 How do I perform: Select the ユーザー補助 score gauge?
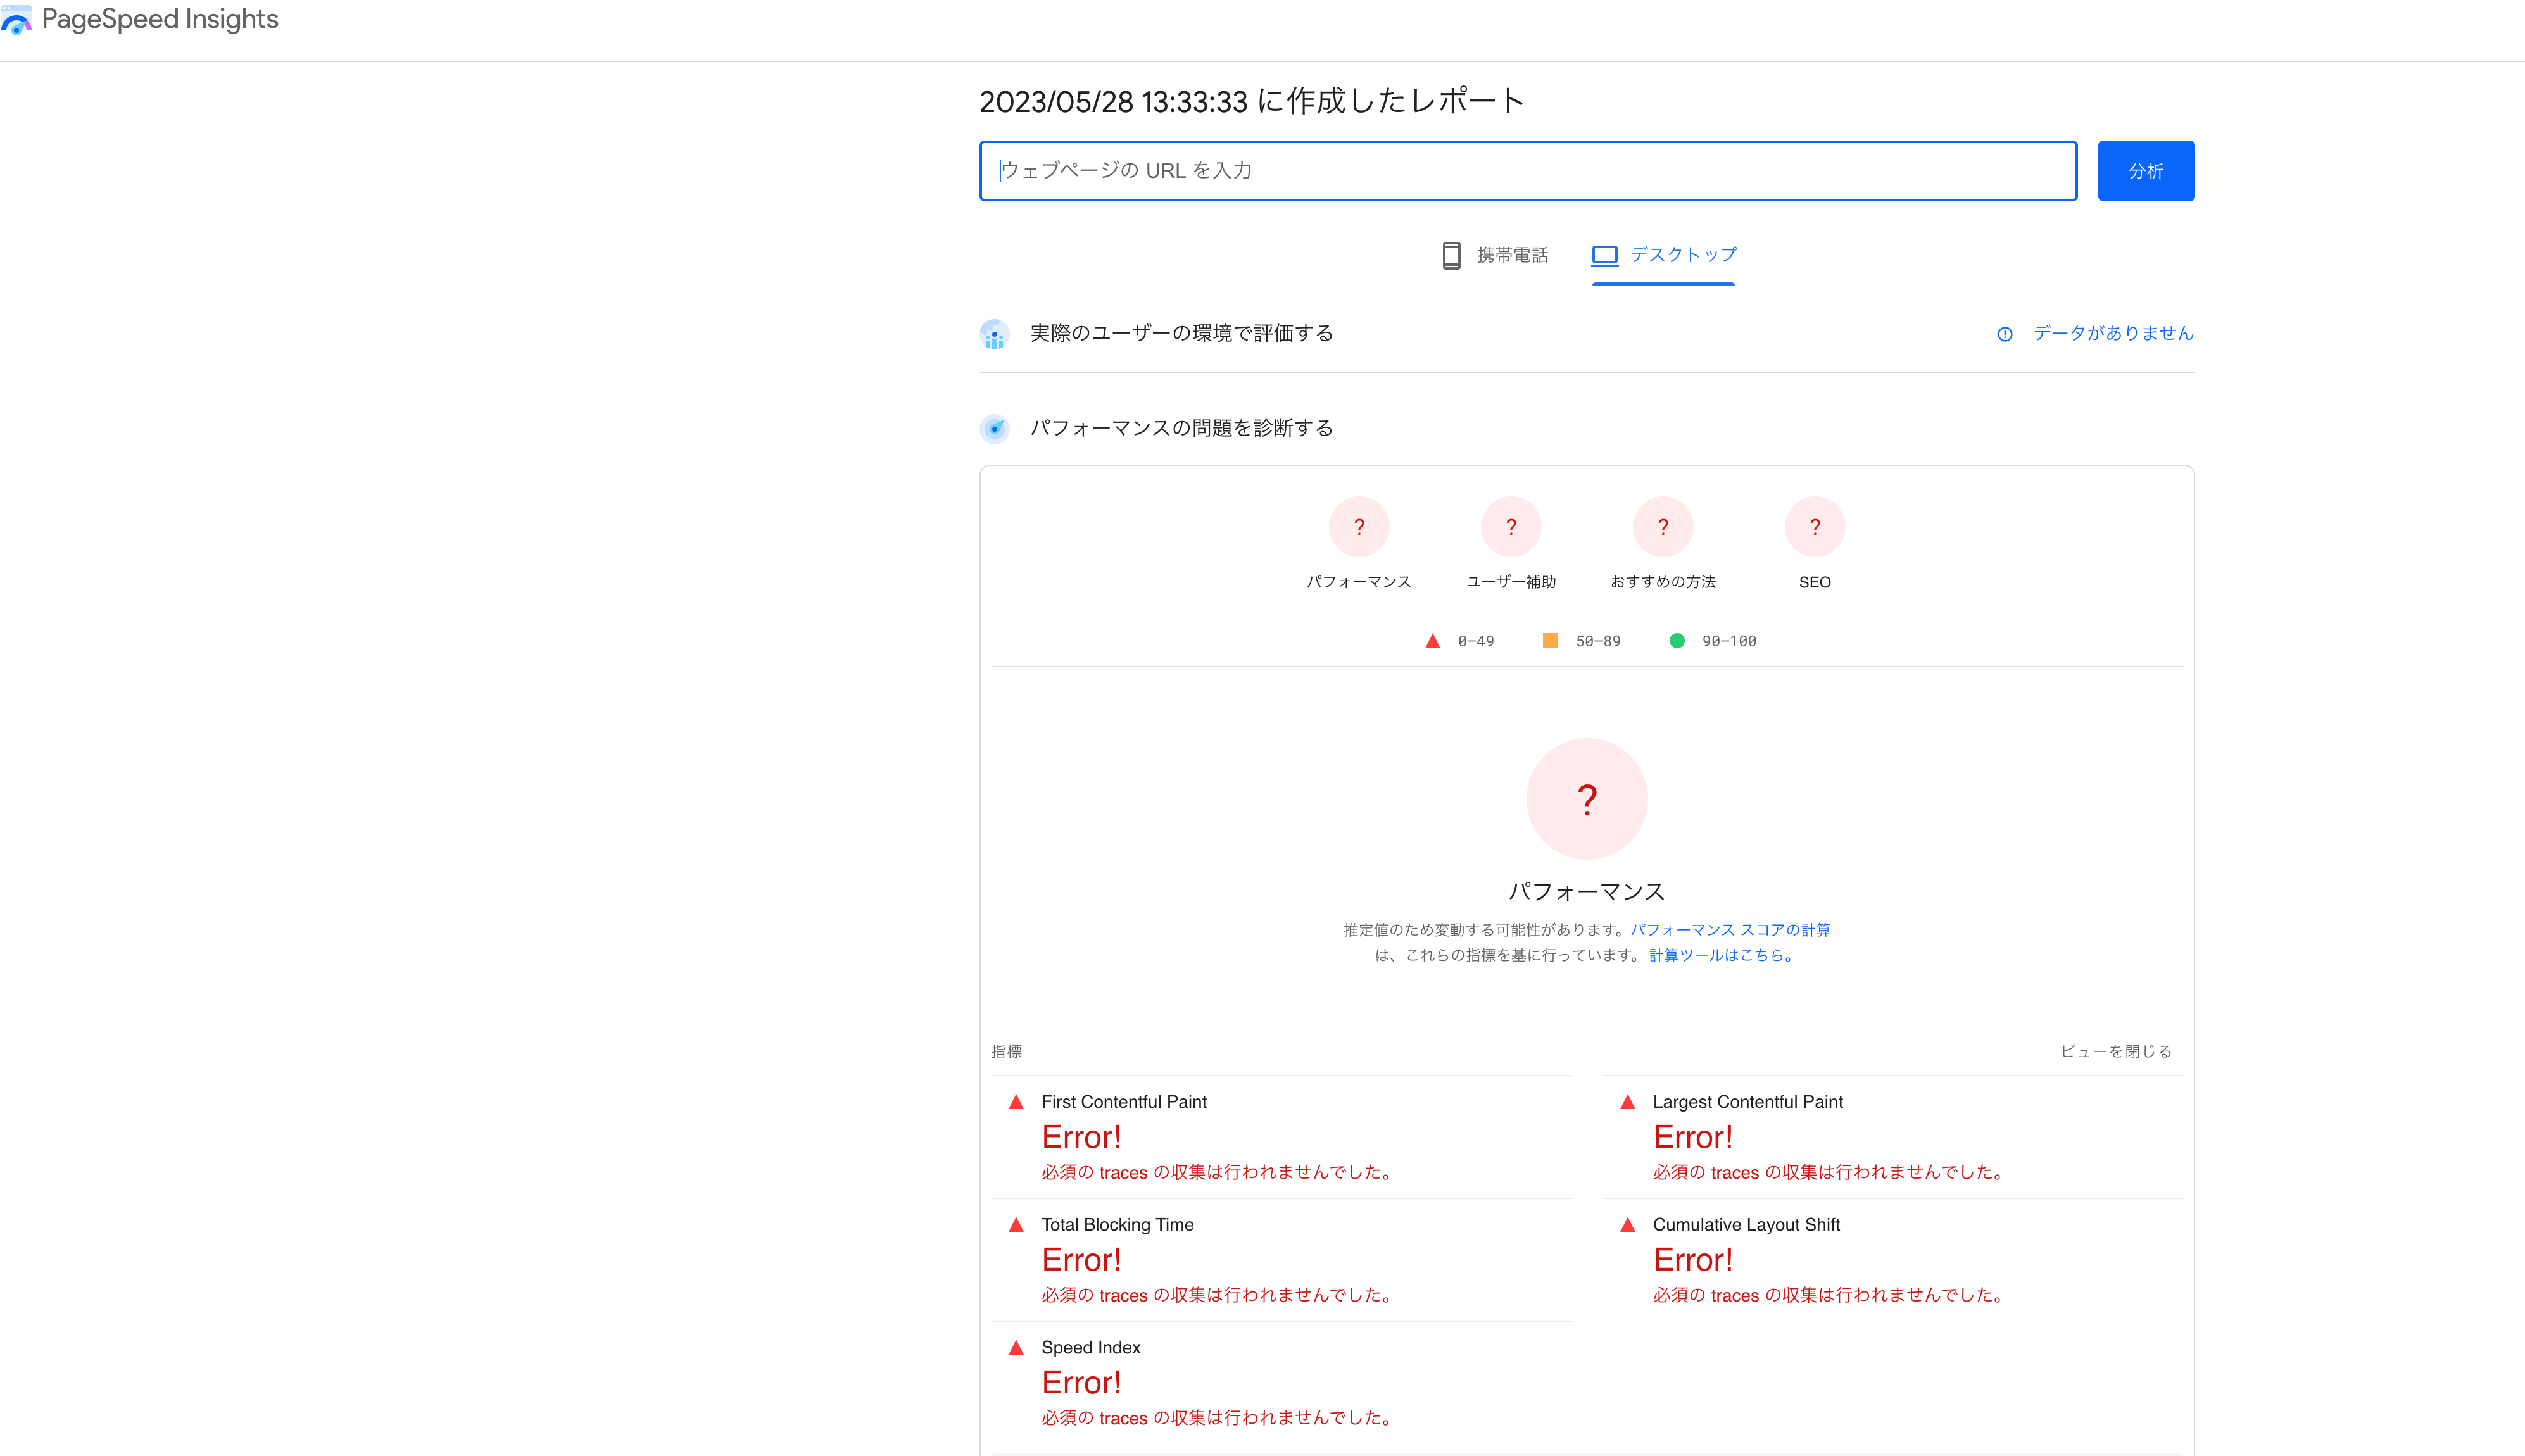click(x=1511, y=527)
